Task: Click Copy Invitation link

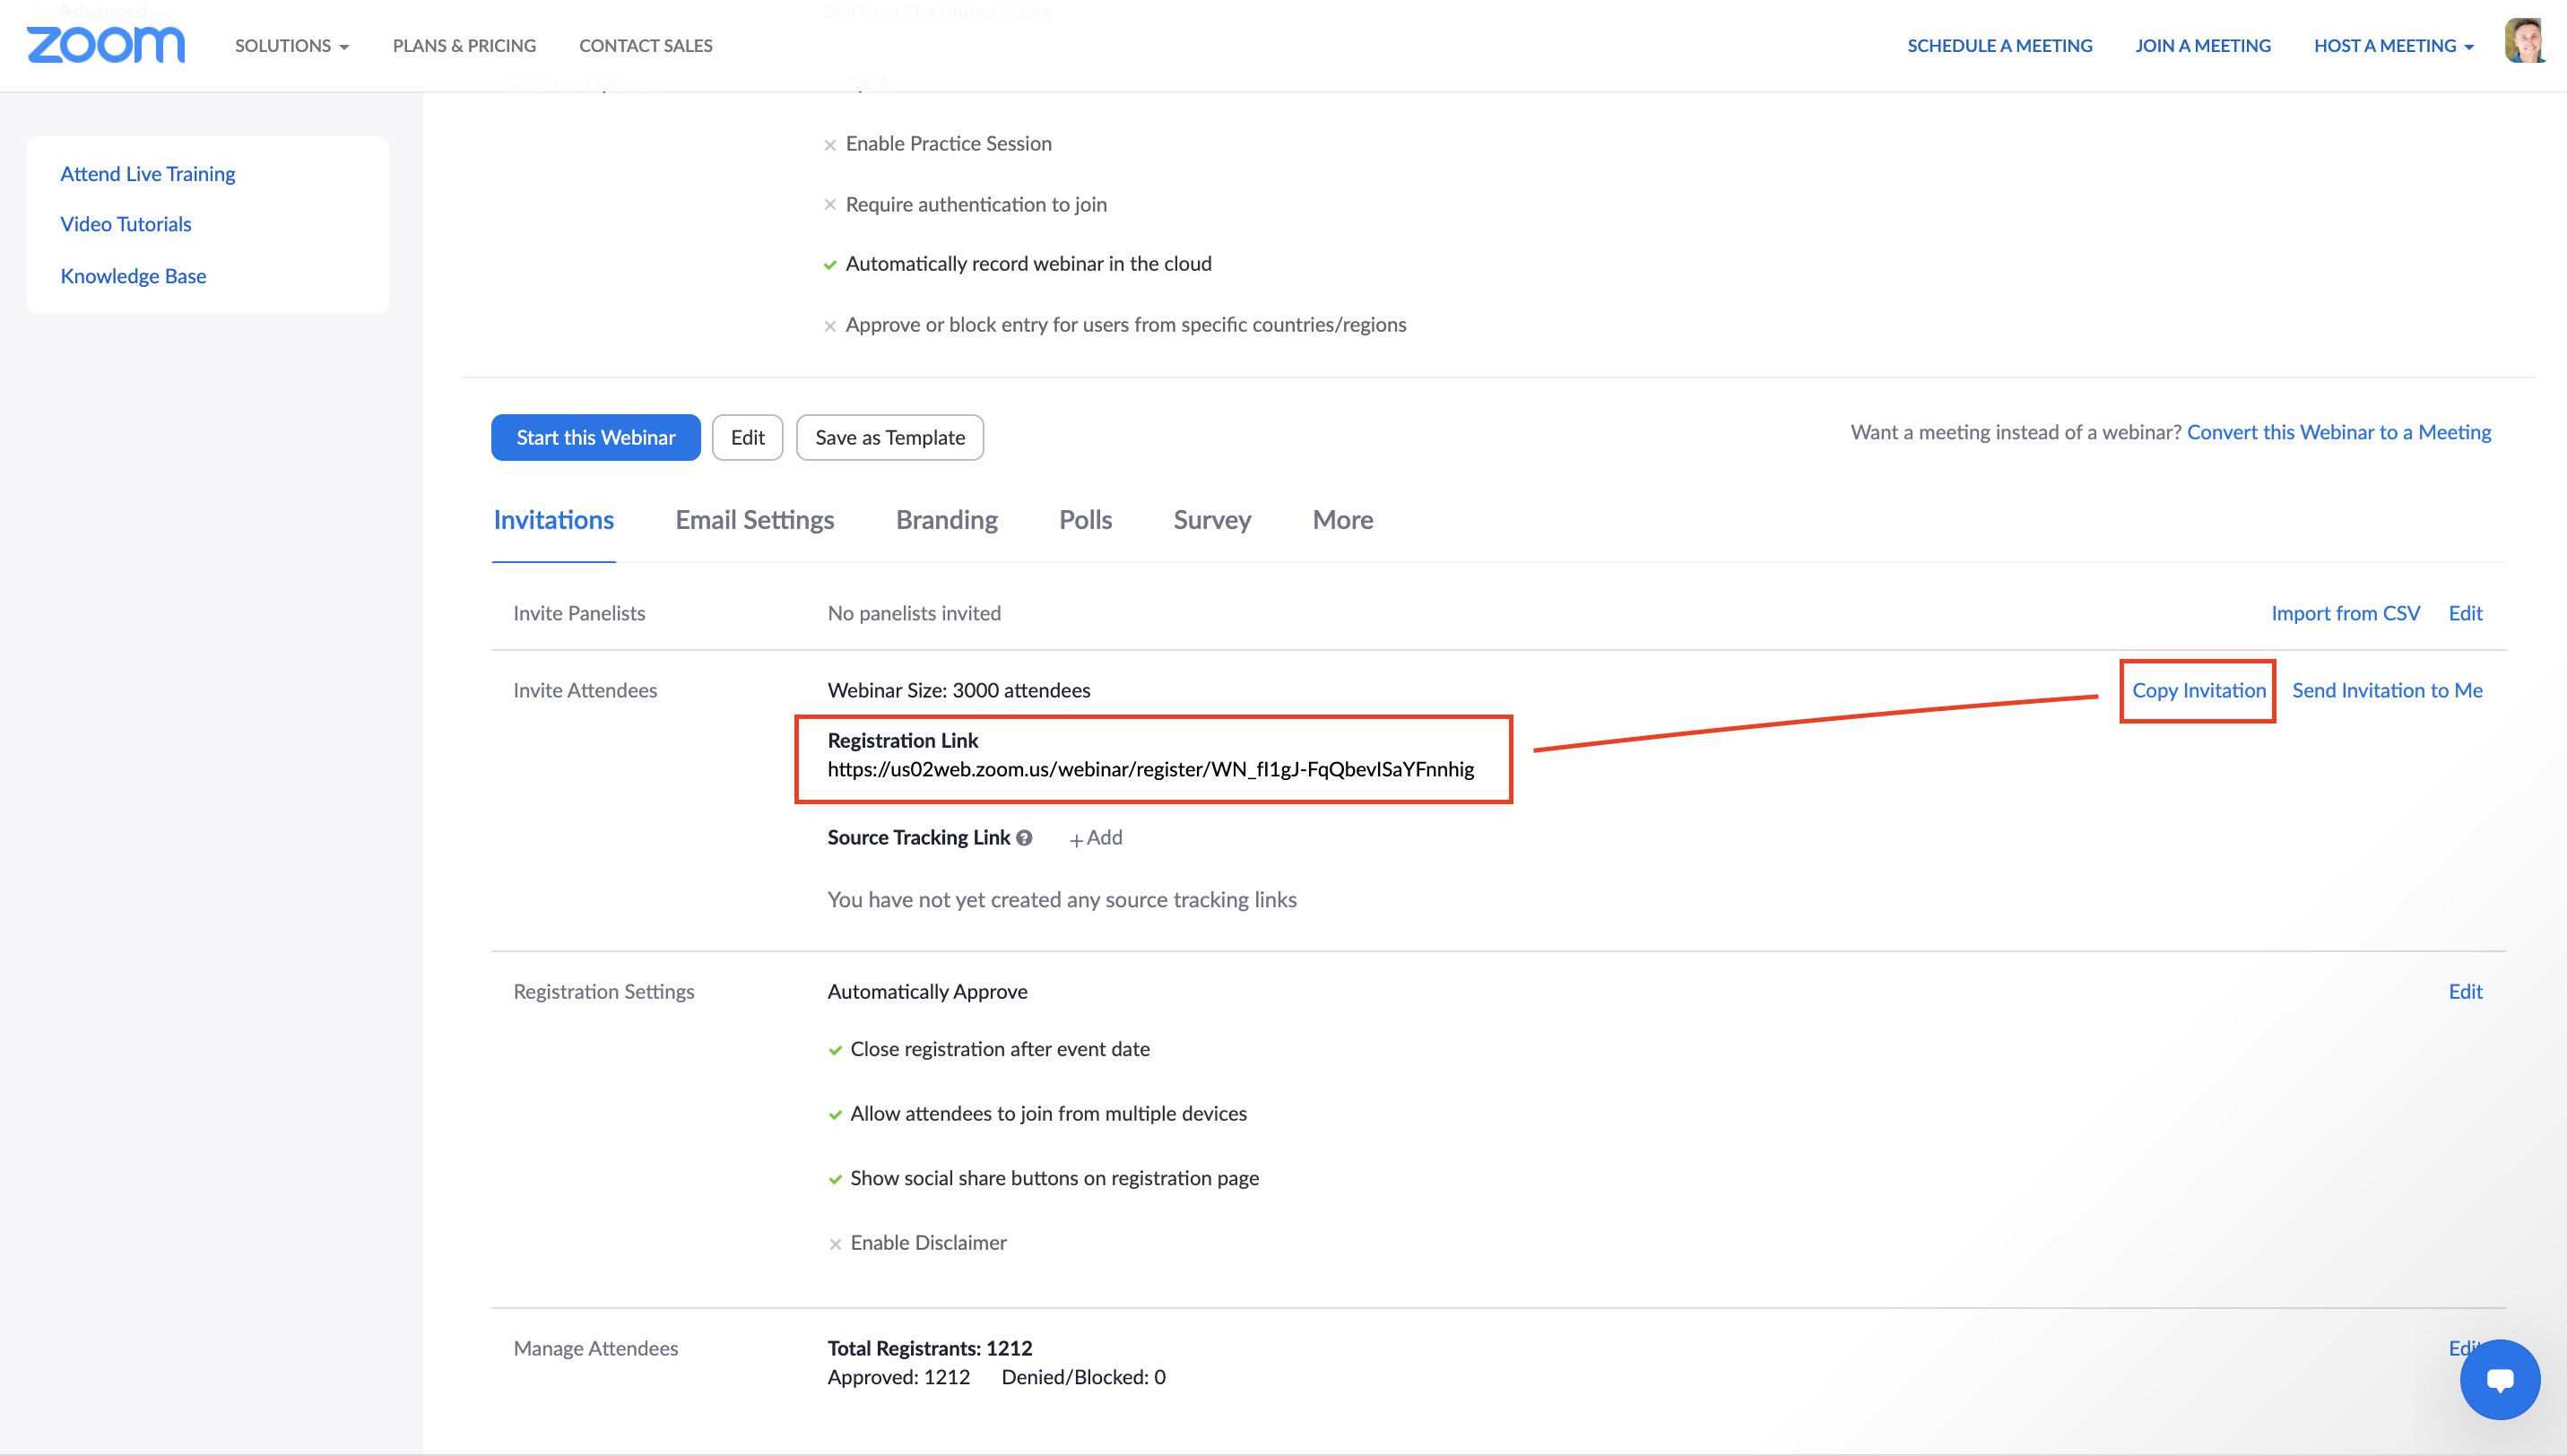Action: point(2198,690)
